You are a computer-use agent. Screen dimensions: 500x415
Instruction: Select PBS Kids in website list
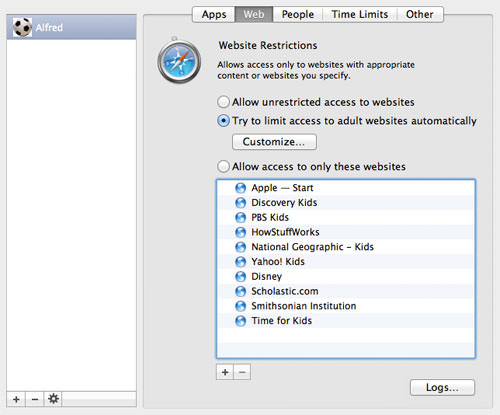(346, 217)
